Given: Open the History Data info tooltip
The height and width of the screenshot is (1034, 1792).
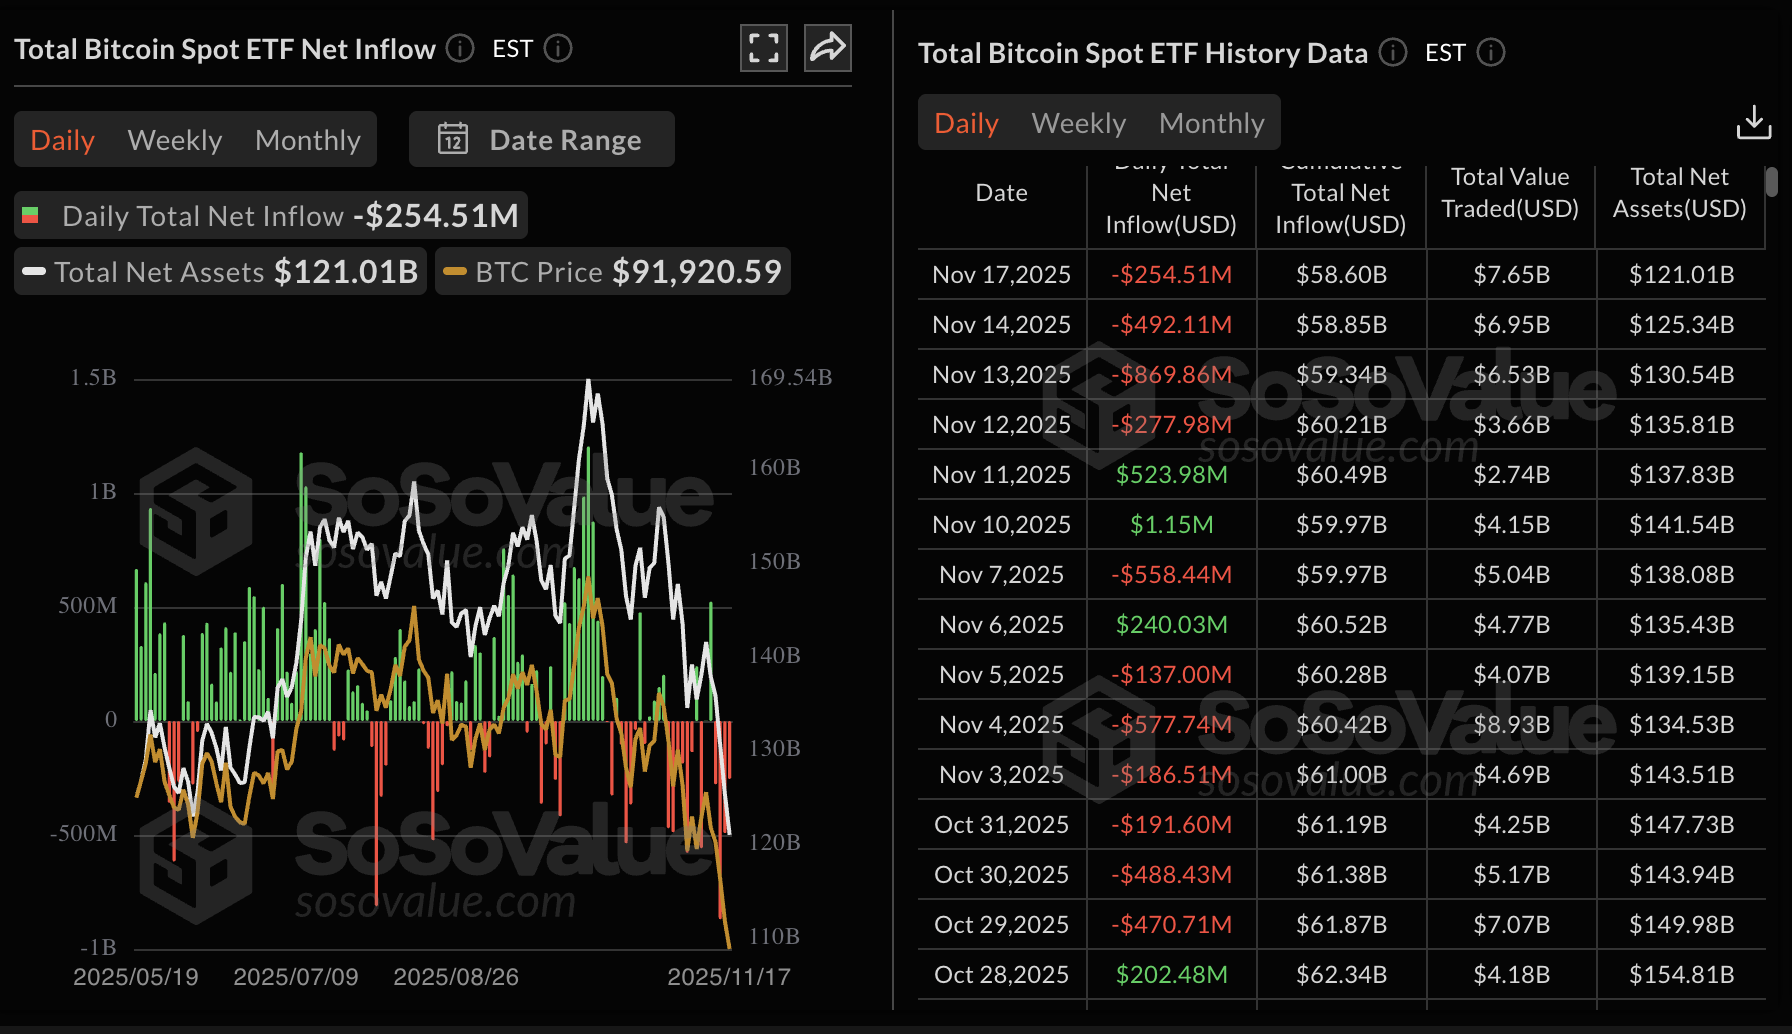Looking at the screenshot, I should coord(1391,53).
